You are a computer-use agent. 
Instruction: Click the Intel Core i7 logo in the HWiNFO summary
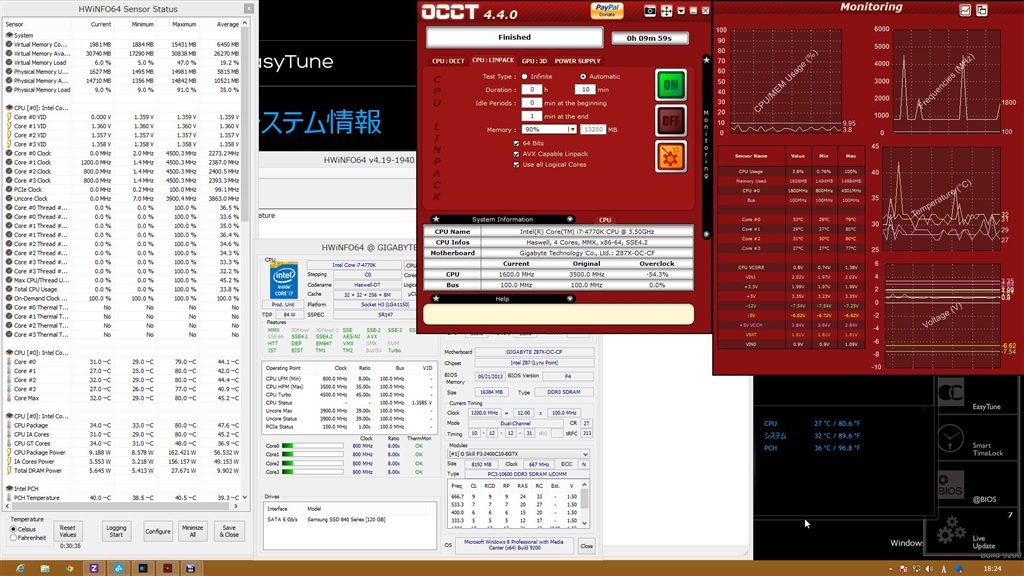(284, 281)
